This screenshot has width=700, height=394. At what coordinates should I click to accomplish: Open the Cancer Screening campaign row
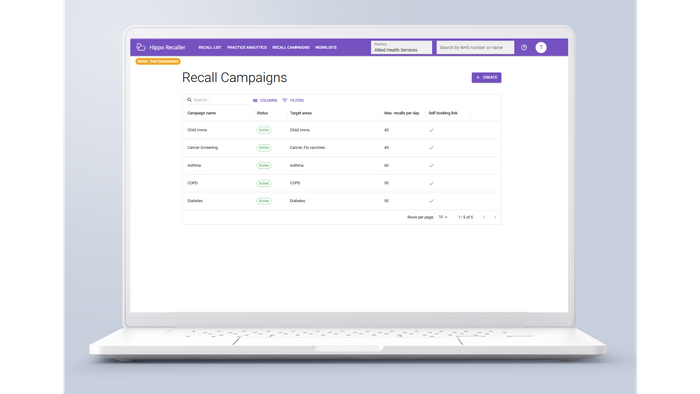[342, 148]
